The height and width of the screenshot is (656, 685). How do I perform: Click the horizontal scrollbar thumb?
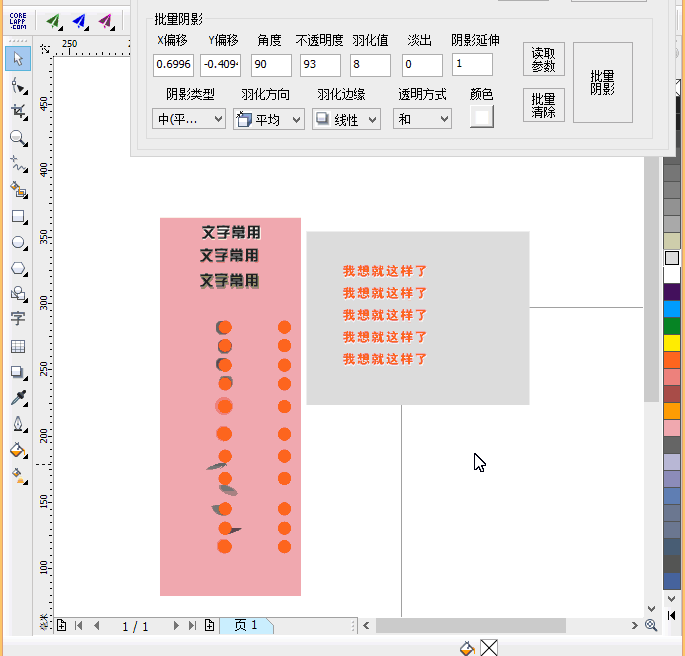point(471,625)
